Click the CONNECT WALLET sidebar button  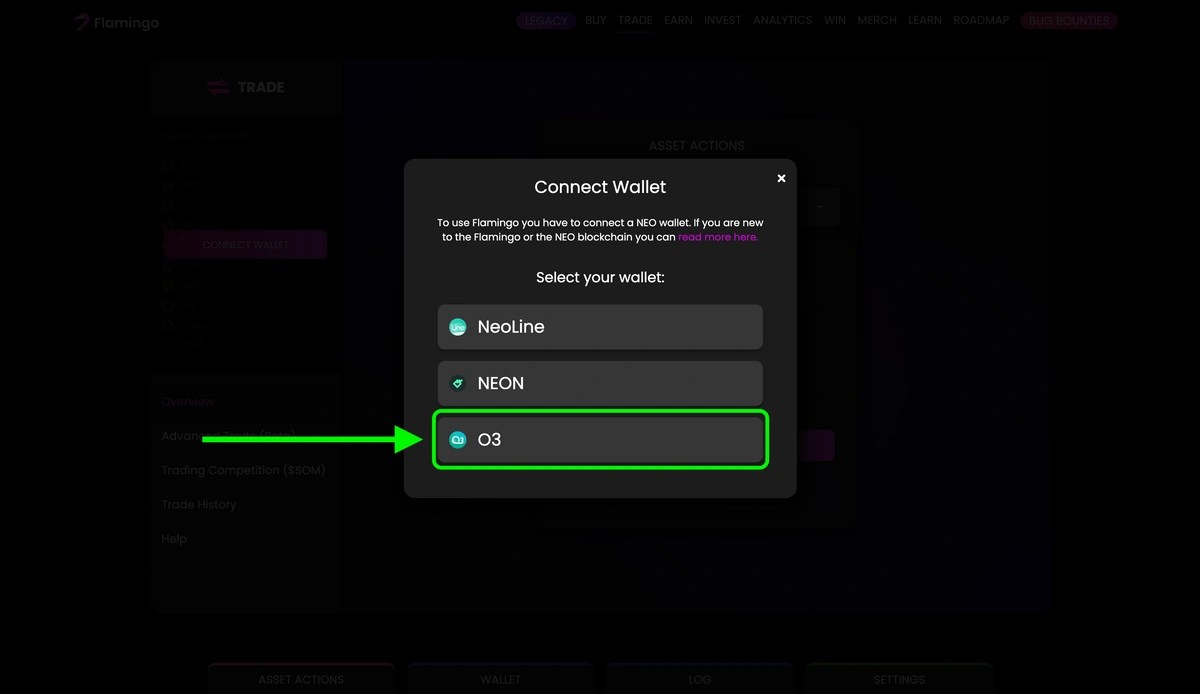[x=245, y=244]
